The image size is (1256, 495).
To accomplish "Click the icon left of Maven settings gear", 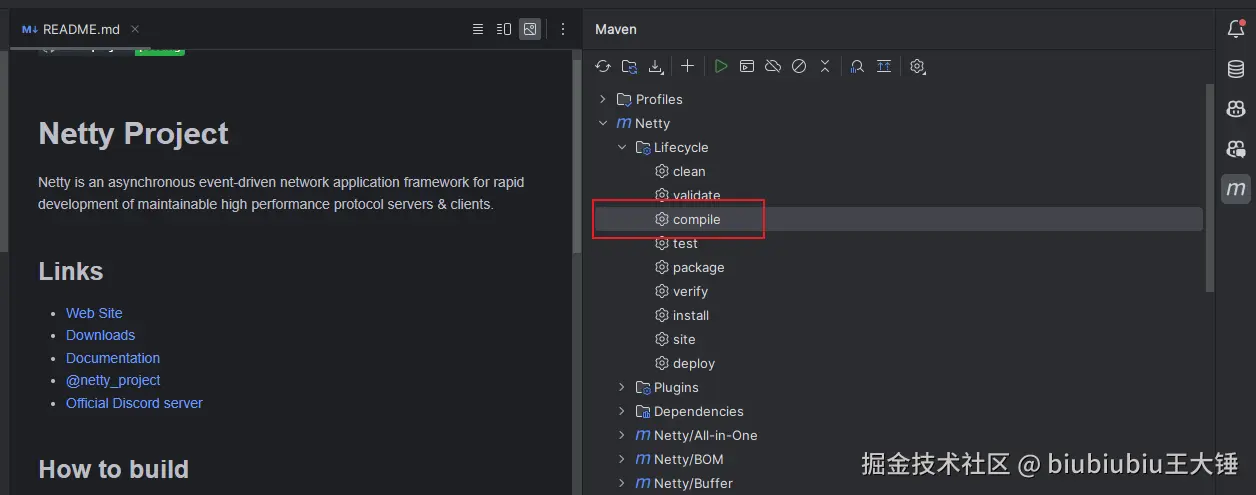I will click(884, 67).
